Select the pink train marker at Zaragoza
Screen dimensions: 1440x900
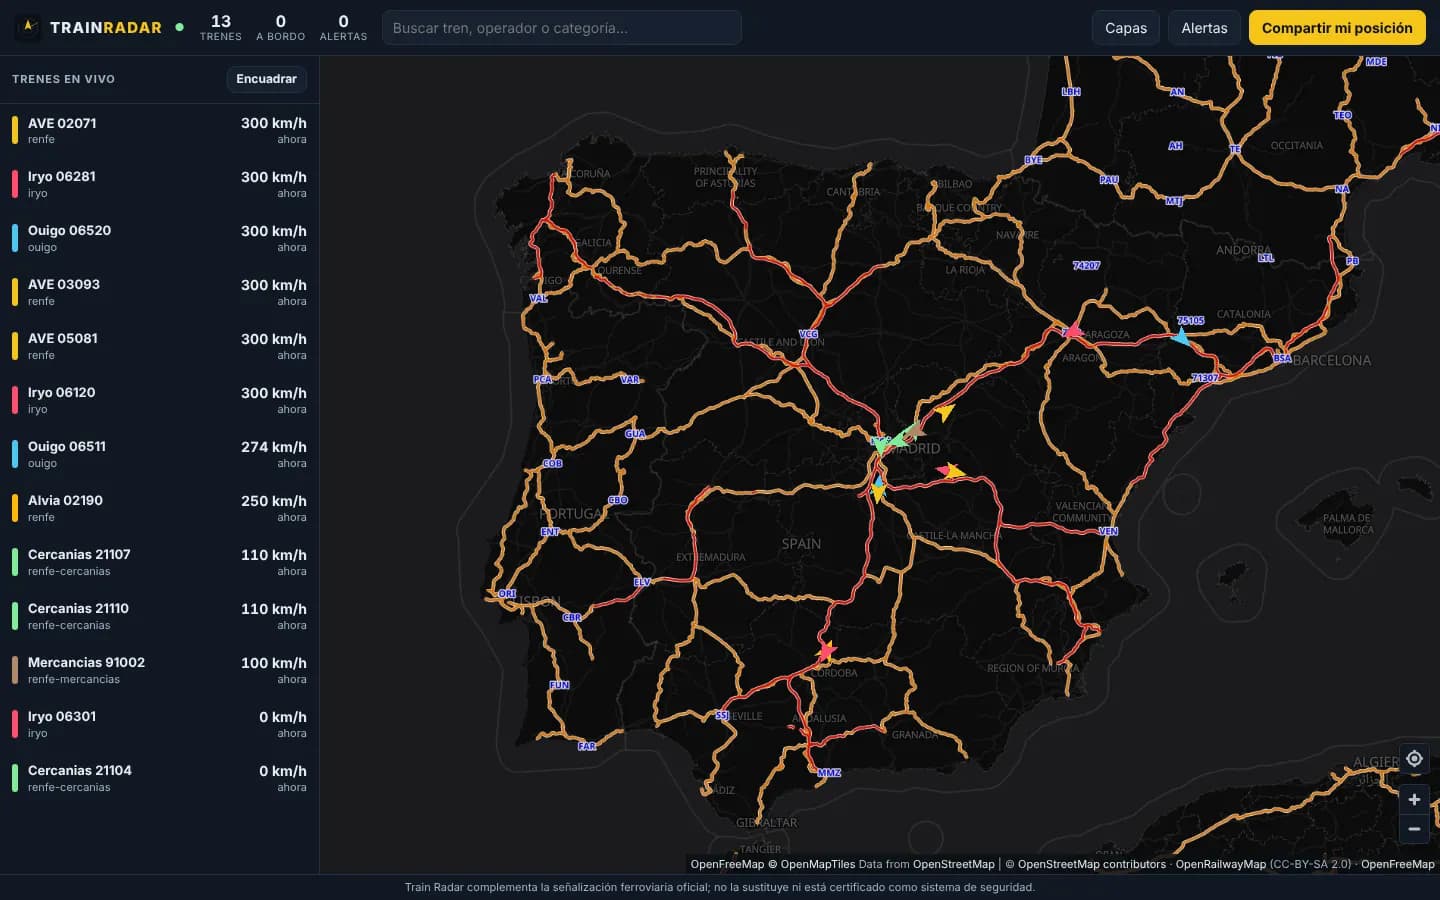(1072, 330)
